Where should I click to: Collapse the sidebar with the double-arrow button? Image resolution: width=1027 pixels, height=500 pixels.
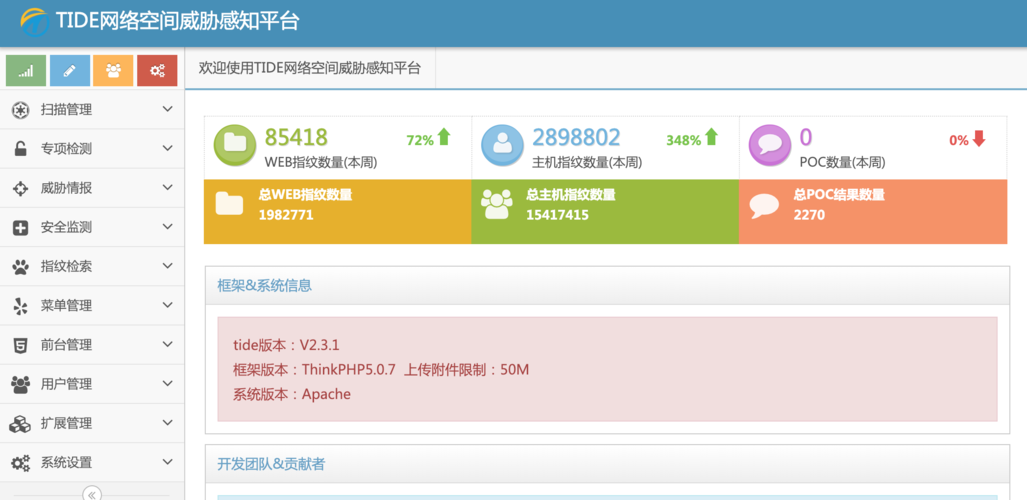[92, 494]
